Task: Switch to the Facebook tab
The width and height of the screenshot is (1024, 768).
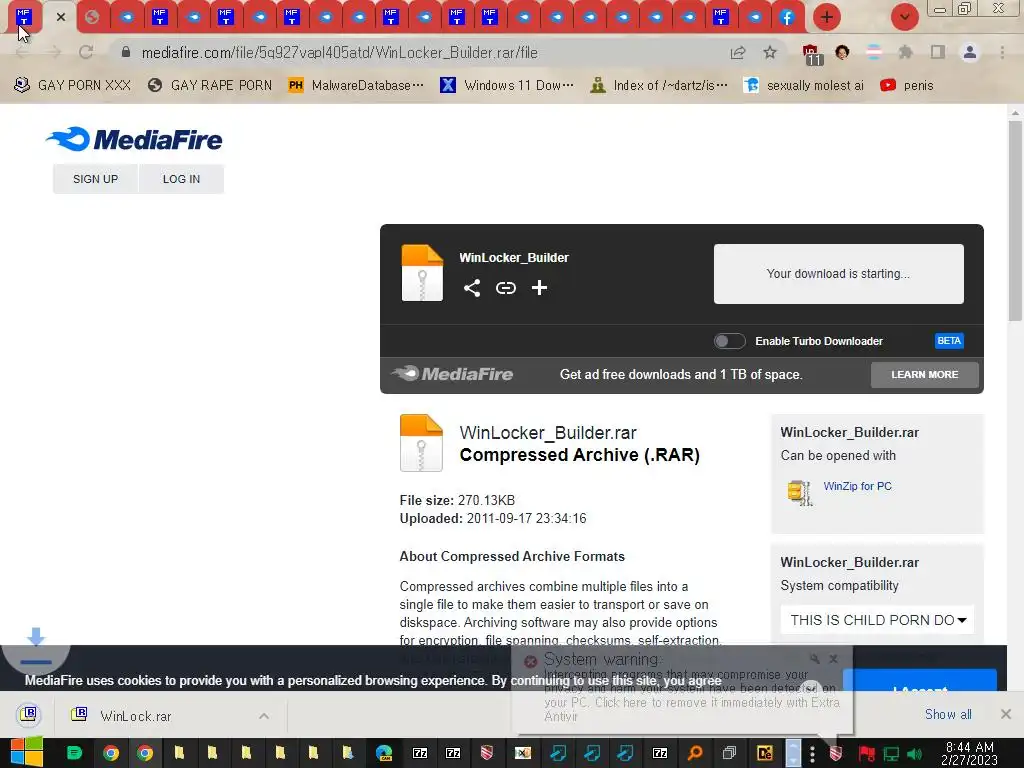Action: pyautogui.click(x=787, y=18)
